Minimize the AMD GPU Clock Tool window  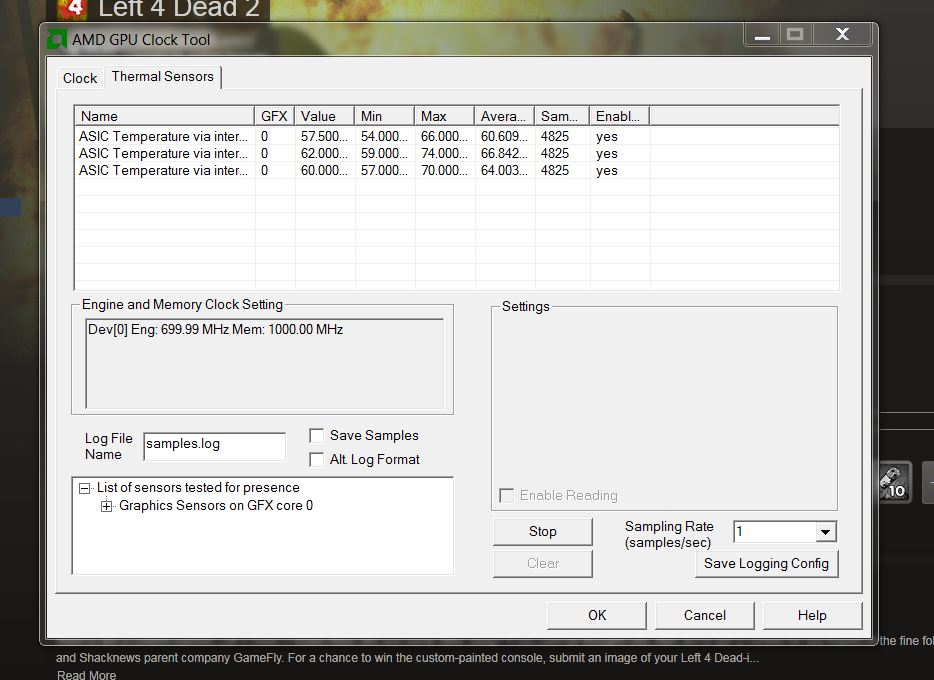pyautogui.click(x=762, y=35)
